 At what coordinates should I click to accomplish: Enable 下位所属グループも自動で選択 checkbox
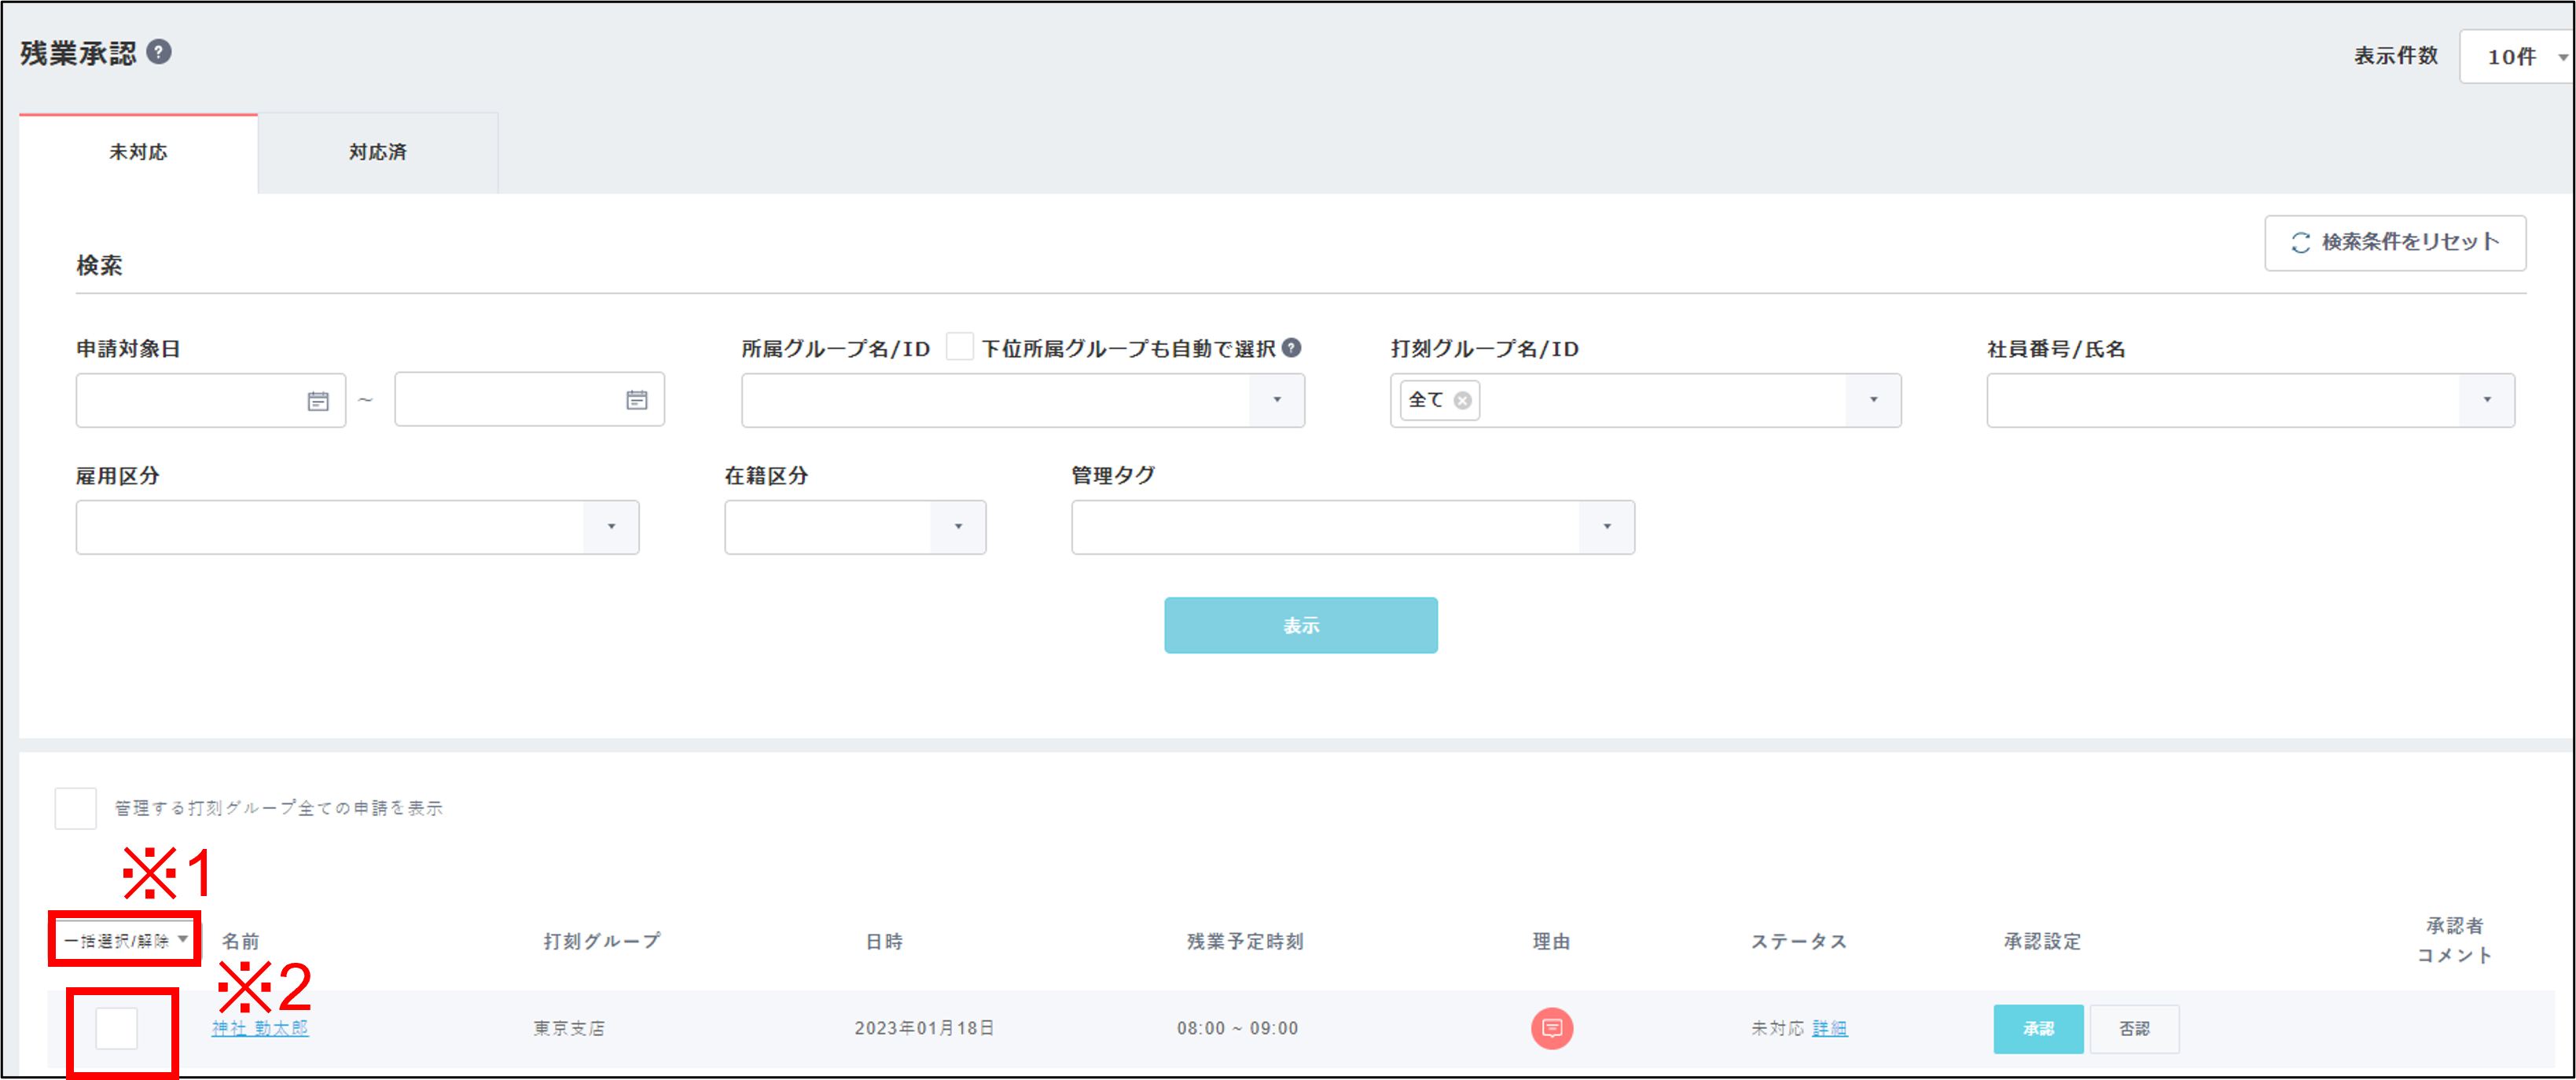959,347
